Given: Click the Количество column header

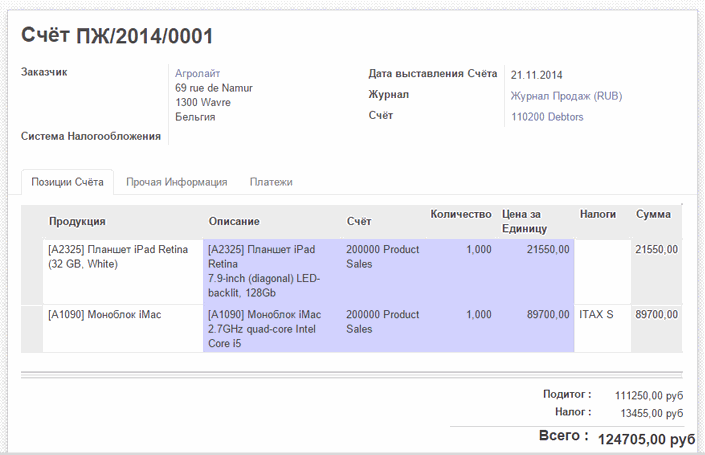Looking at the screenshot, I should (460, 214).
